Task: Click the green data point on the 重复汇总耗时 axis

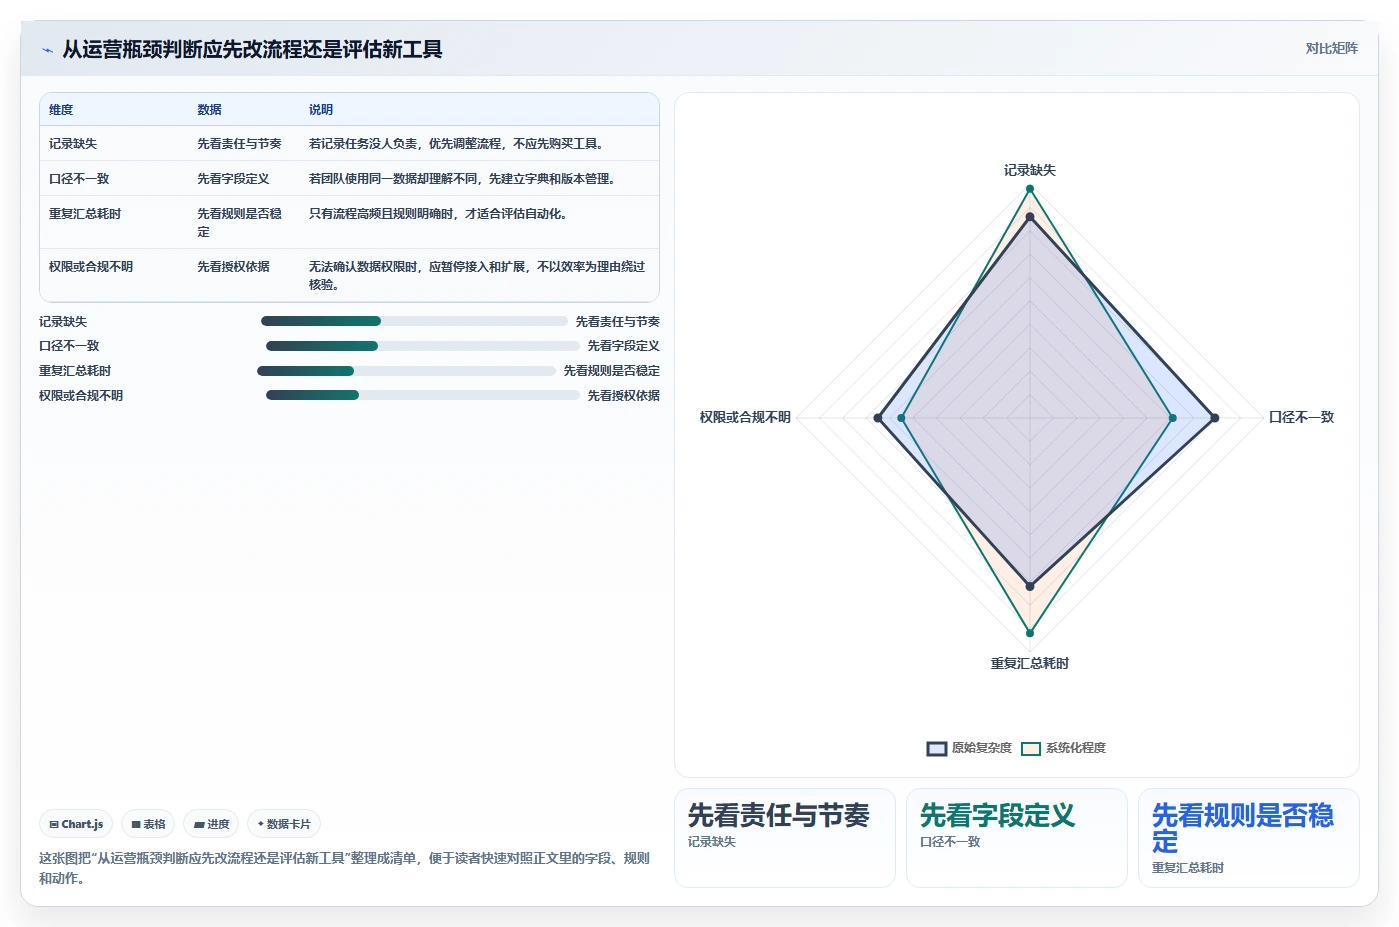Action: tap(1030, 633)
